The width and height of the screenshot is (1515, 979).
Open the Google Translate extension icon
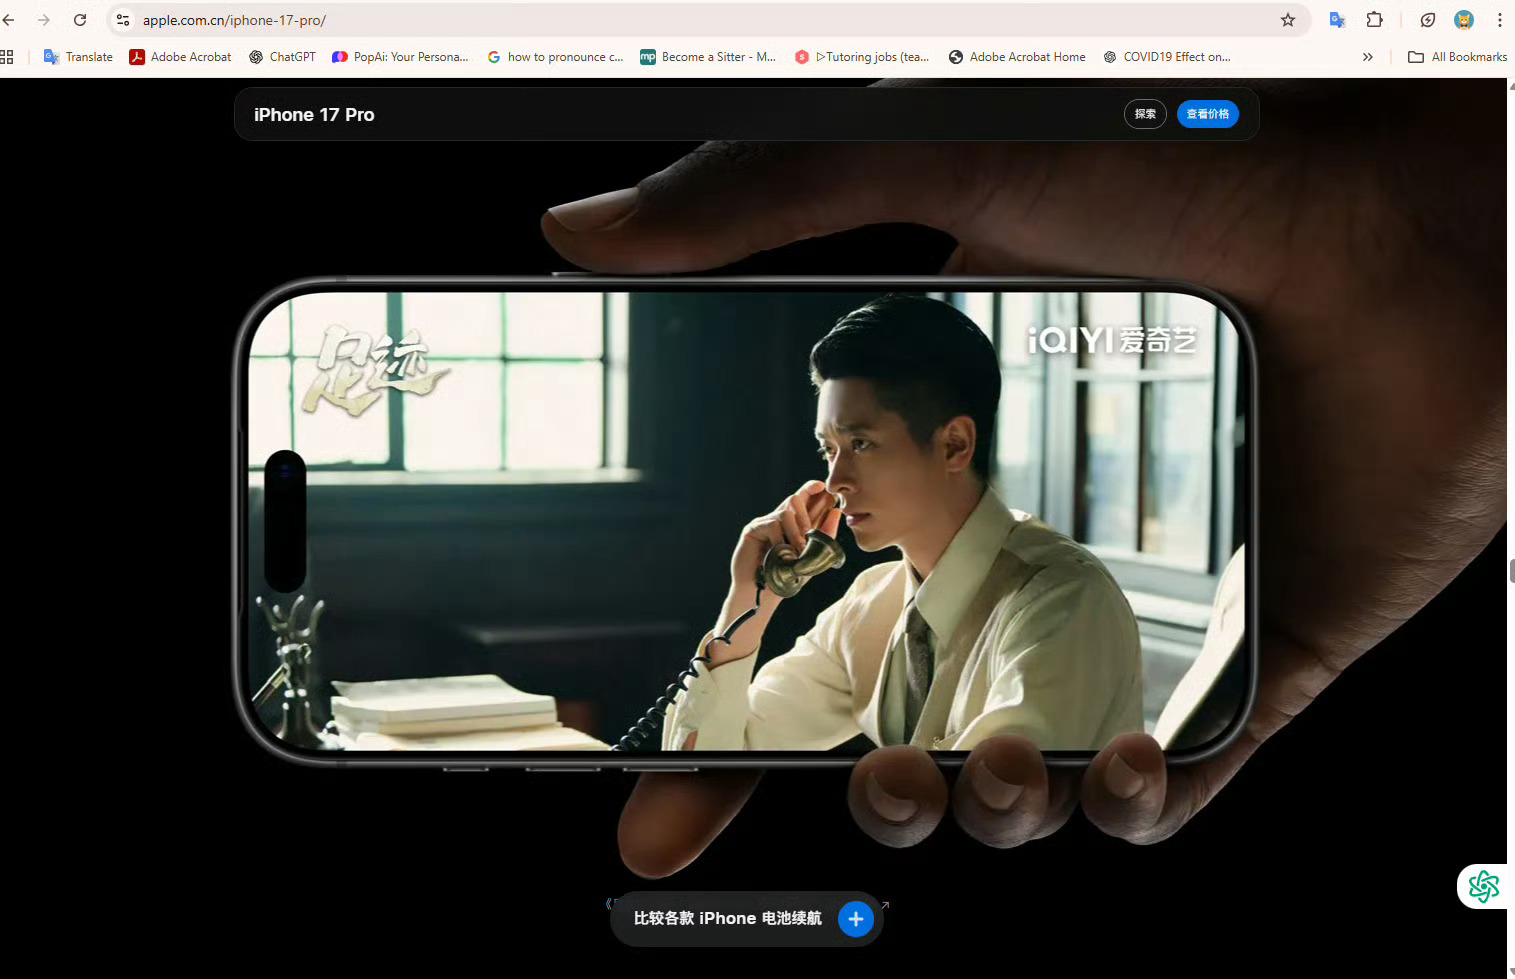[x=1337, y=20]
